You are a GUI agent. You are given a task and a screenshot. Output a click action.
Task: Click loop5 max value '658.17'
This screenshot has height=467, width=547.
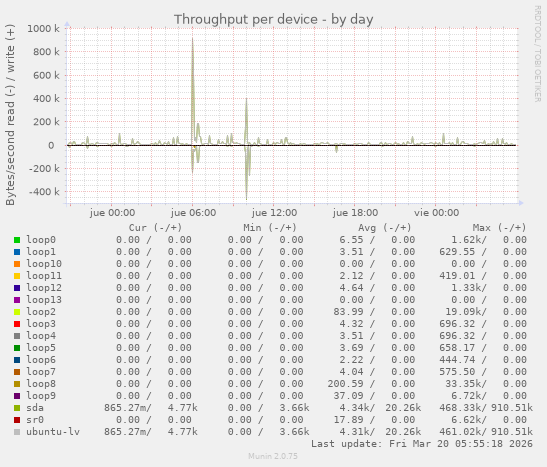(457, 348)
